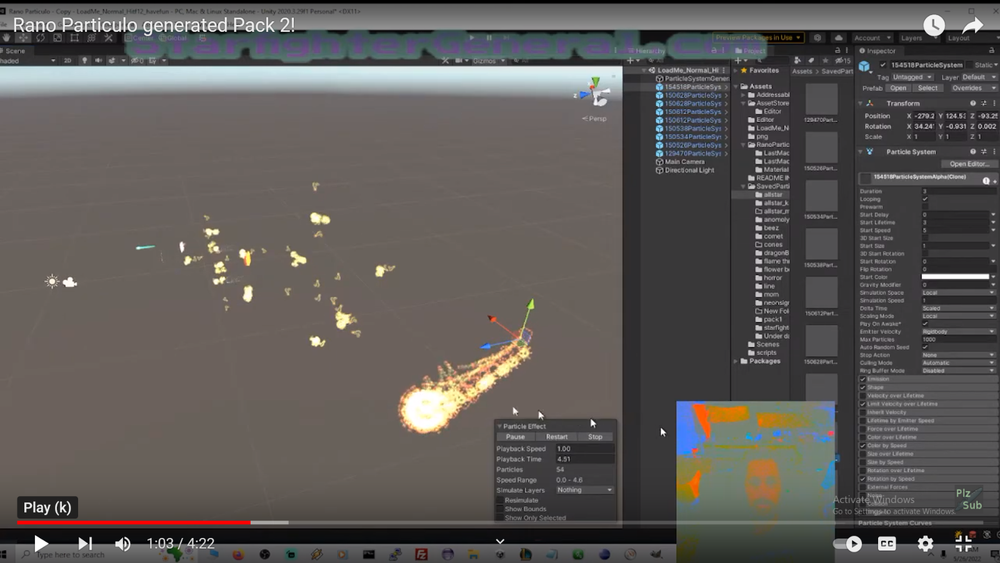This screenshot has height=563, width=1000.
Task: Toggle the Looping checkbox
Action: pyautogui.click(x=925, y=199)
